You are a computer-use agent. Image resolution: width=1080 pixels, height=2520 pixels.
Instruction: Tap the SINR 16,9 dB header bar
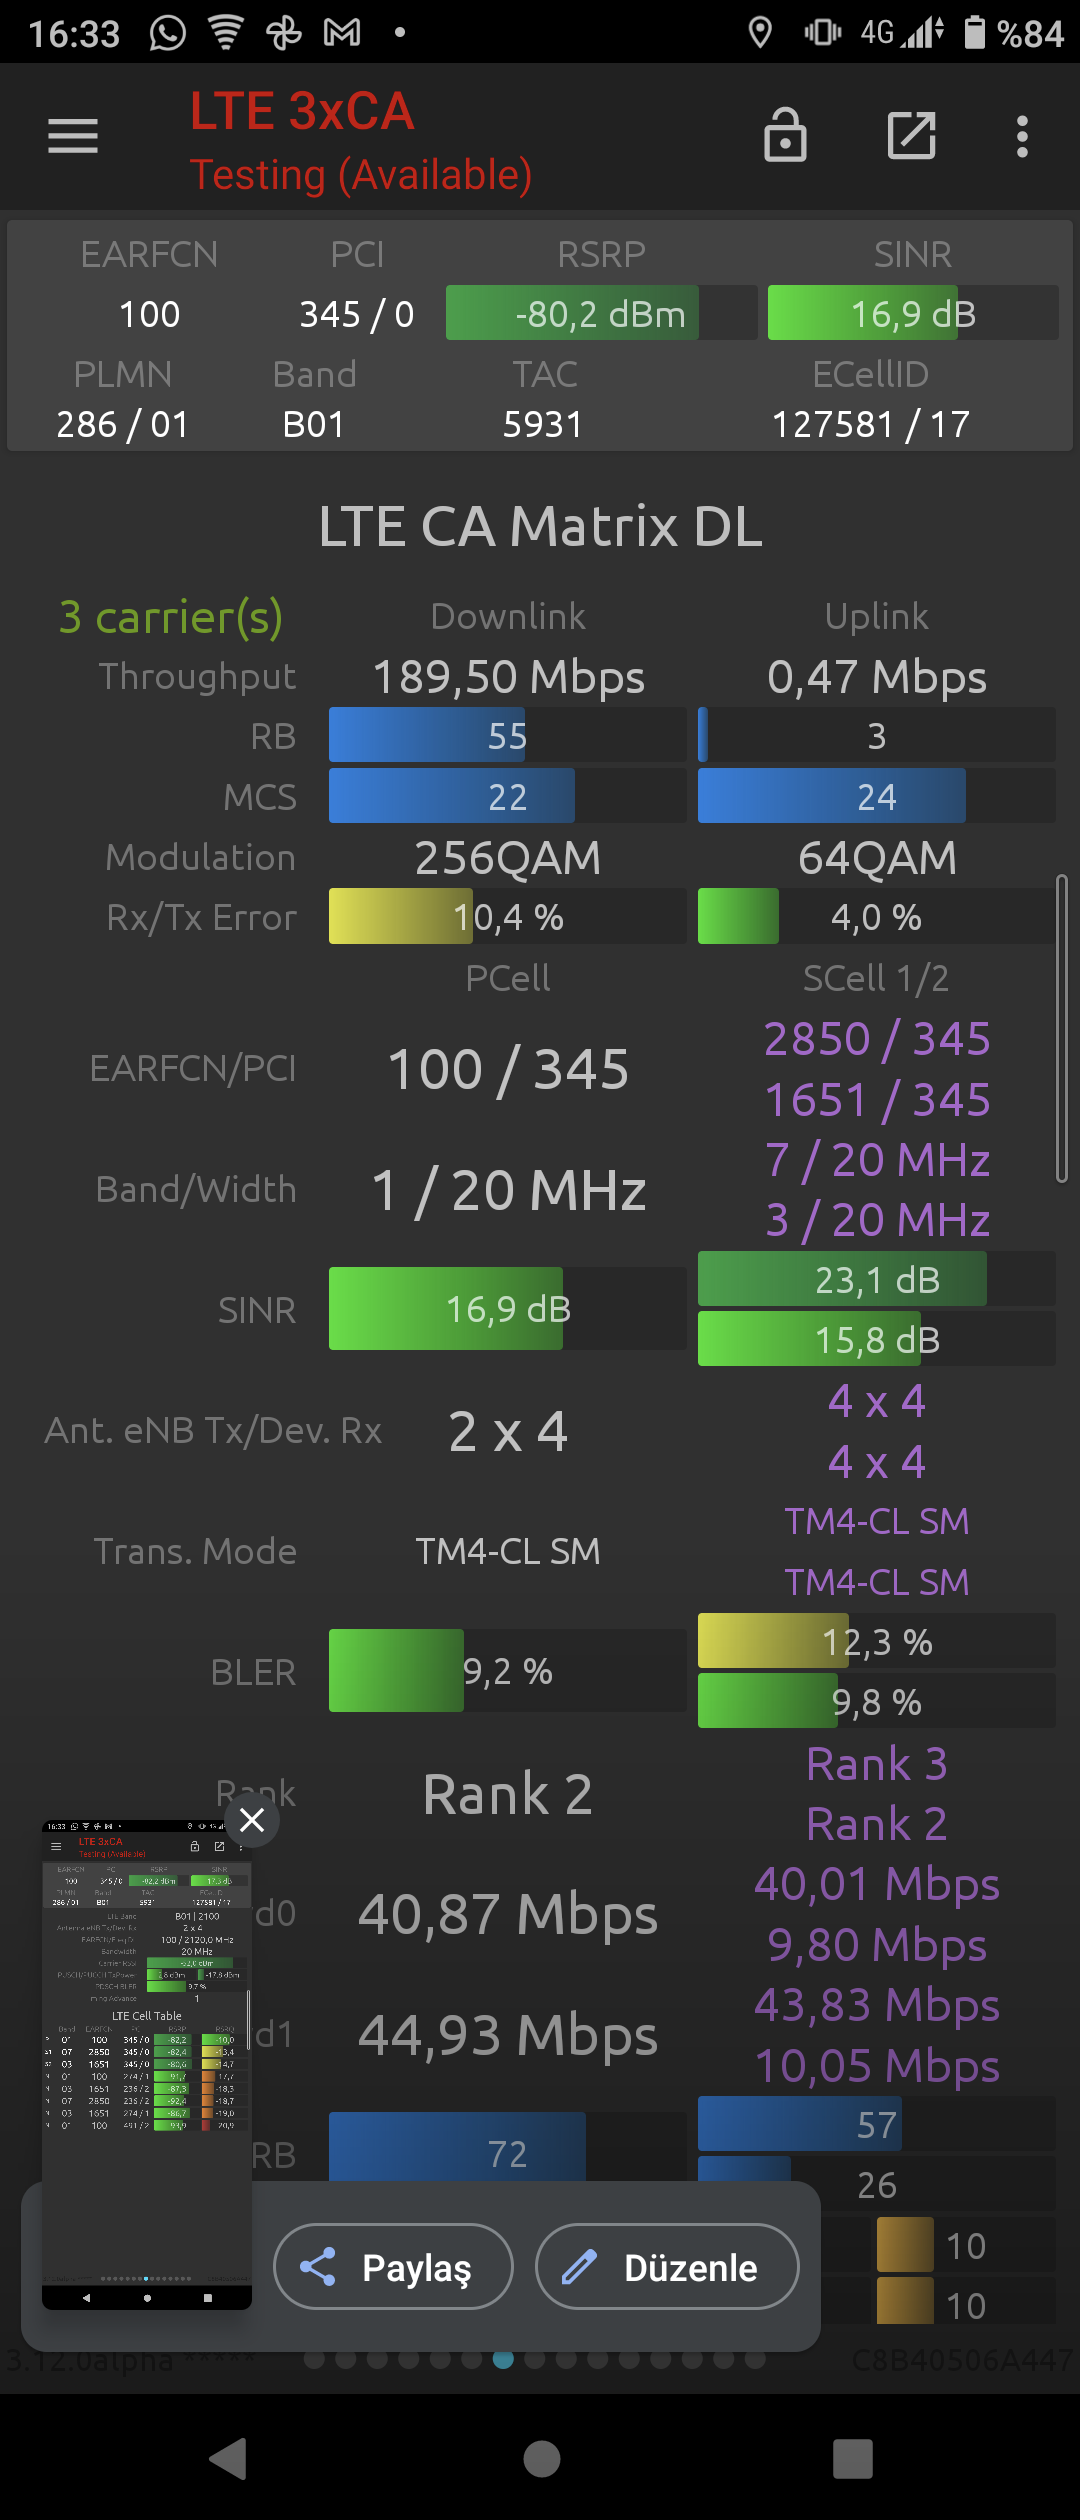click(913, 313)
